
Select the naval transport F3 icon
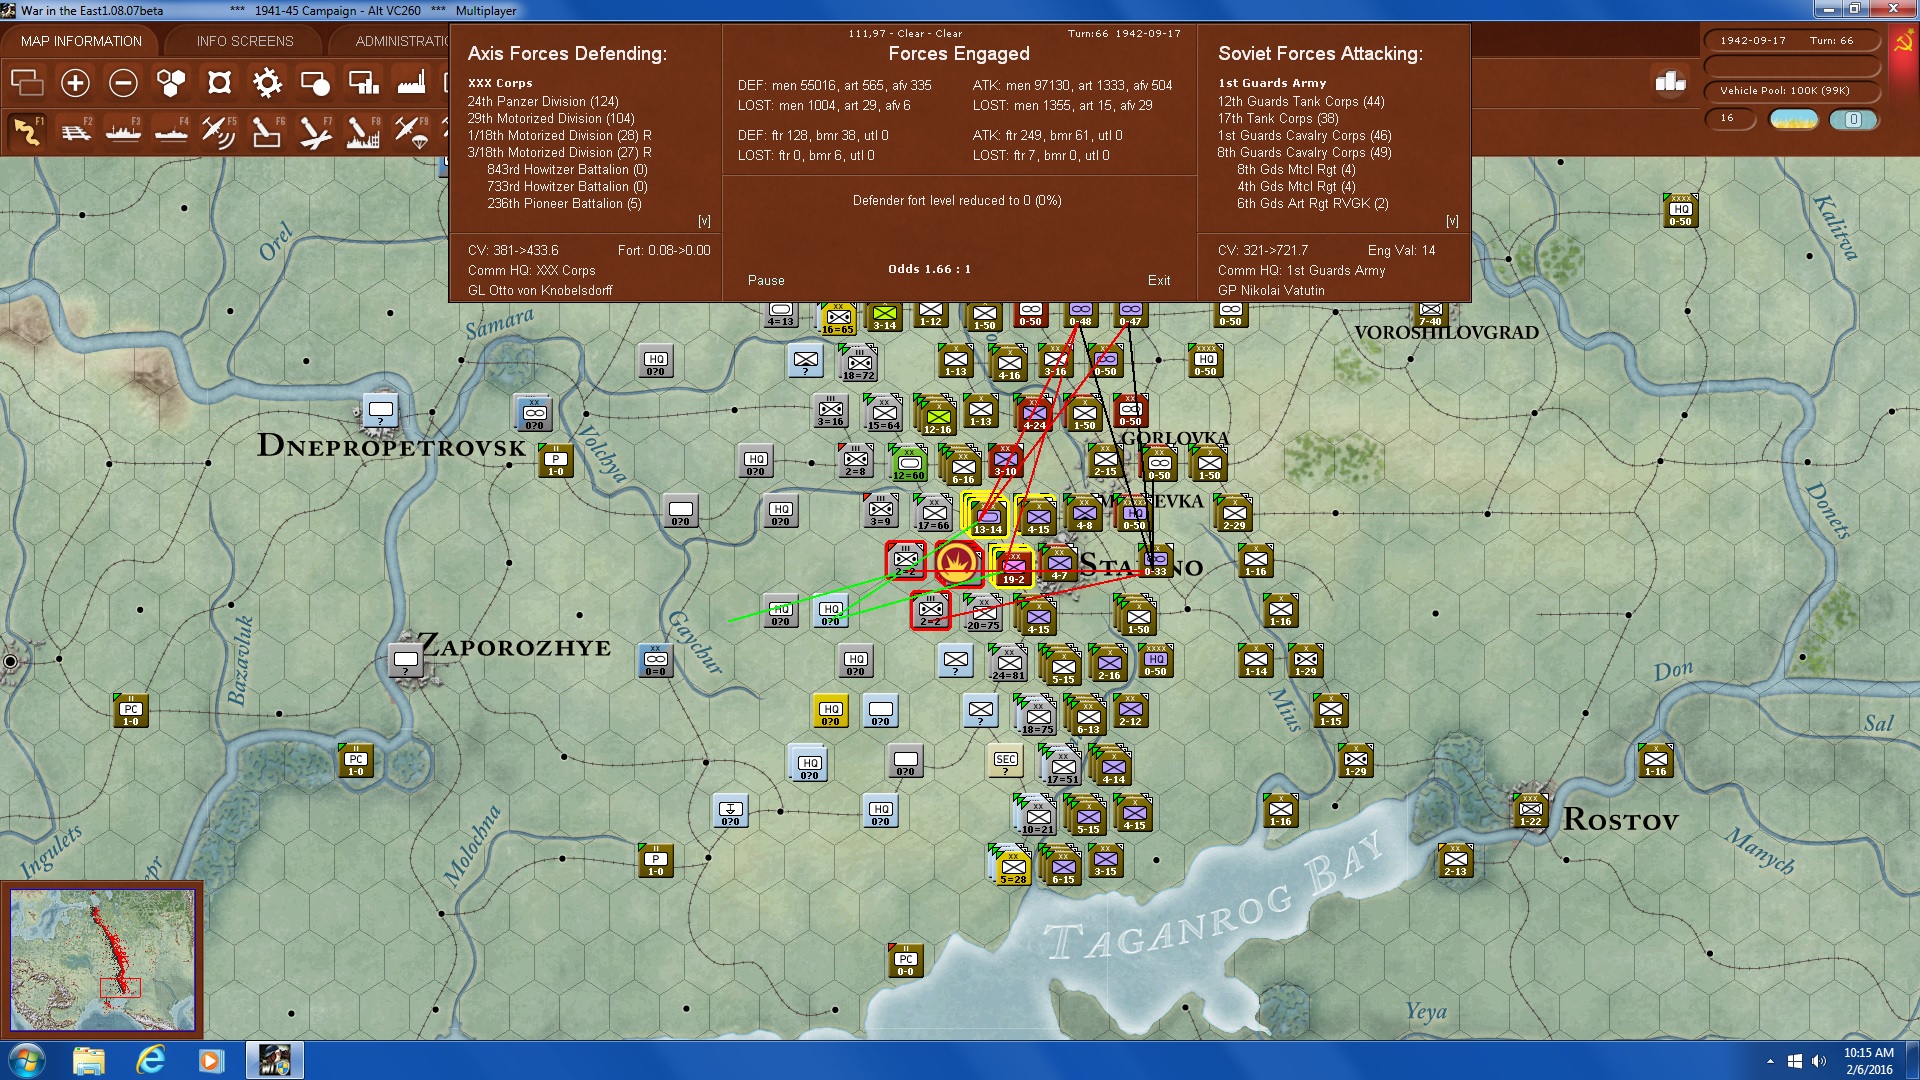(124, 131)
